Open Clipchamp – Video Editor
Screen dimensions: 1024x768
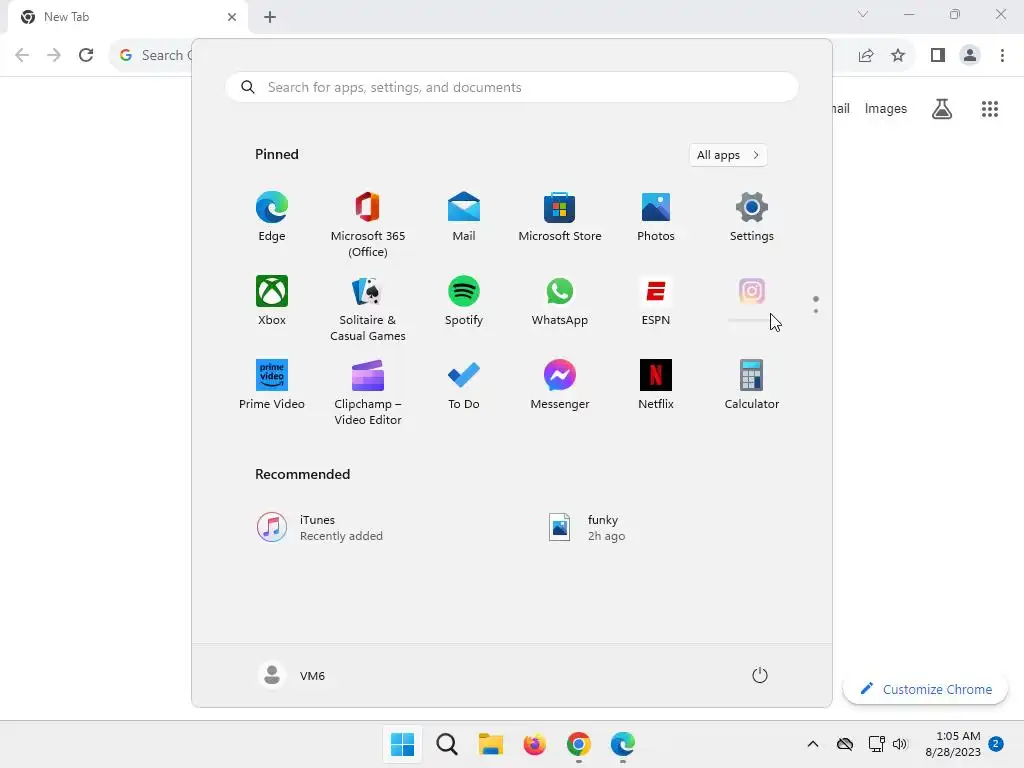[368, 392]
